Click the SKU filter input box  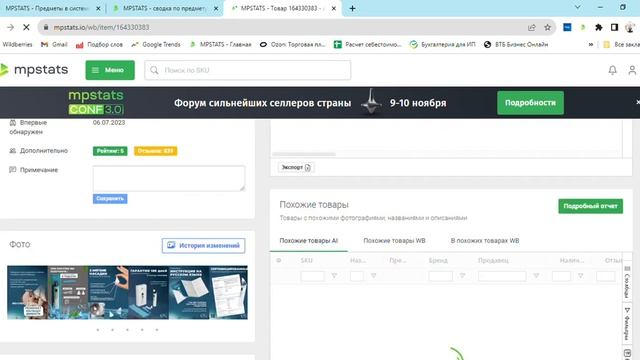tap(313, 276)
